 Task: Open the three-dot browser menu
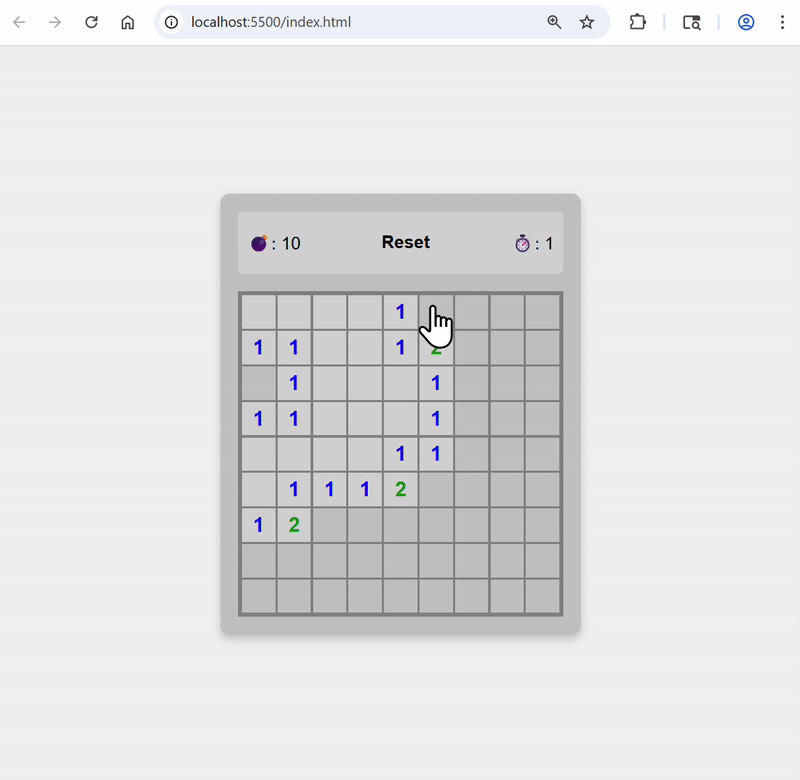783,22
